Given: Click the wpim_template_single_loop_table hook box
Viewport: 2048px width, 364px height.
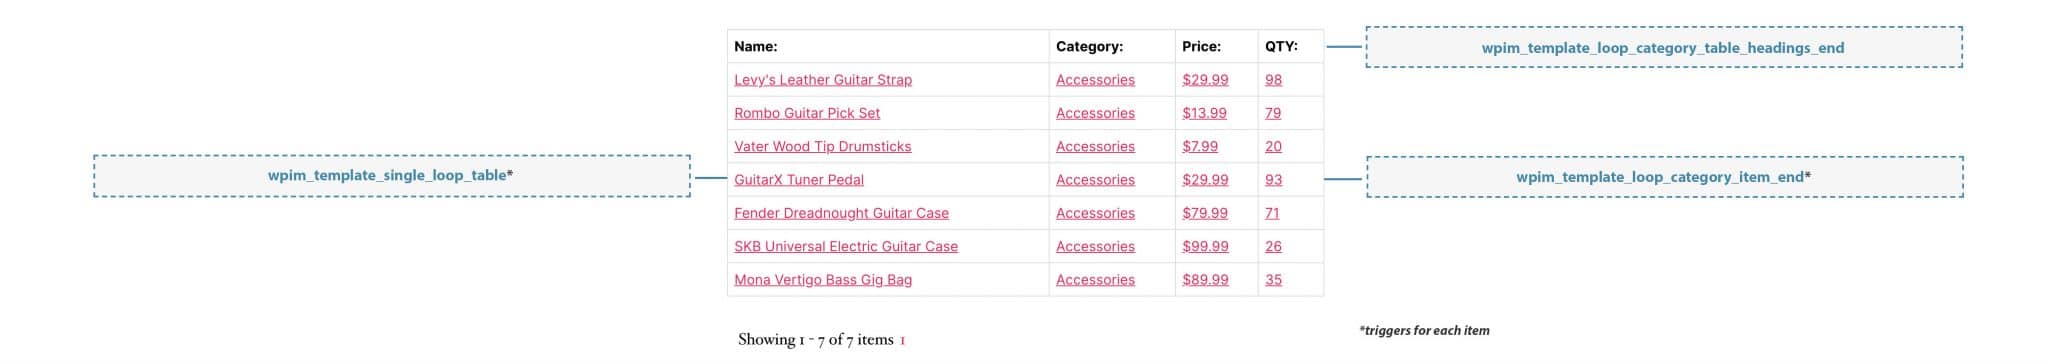Looking at the screenshot, I should [392, 176].
